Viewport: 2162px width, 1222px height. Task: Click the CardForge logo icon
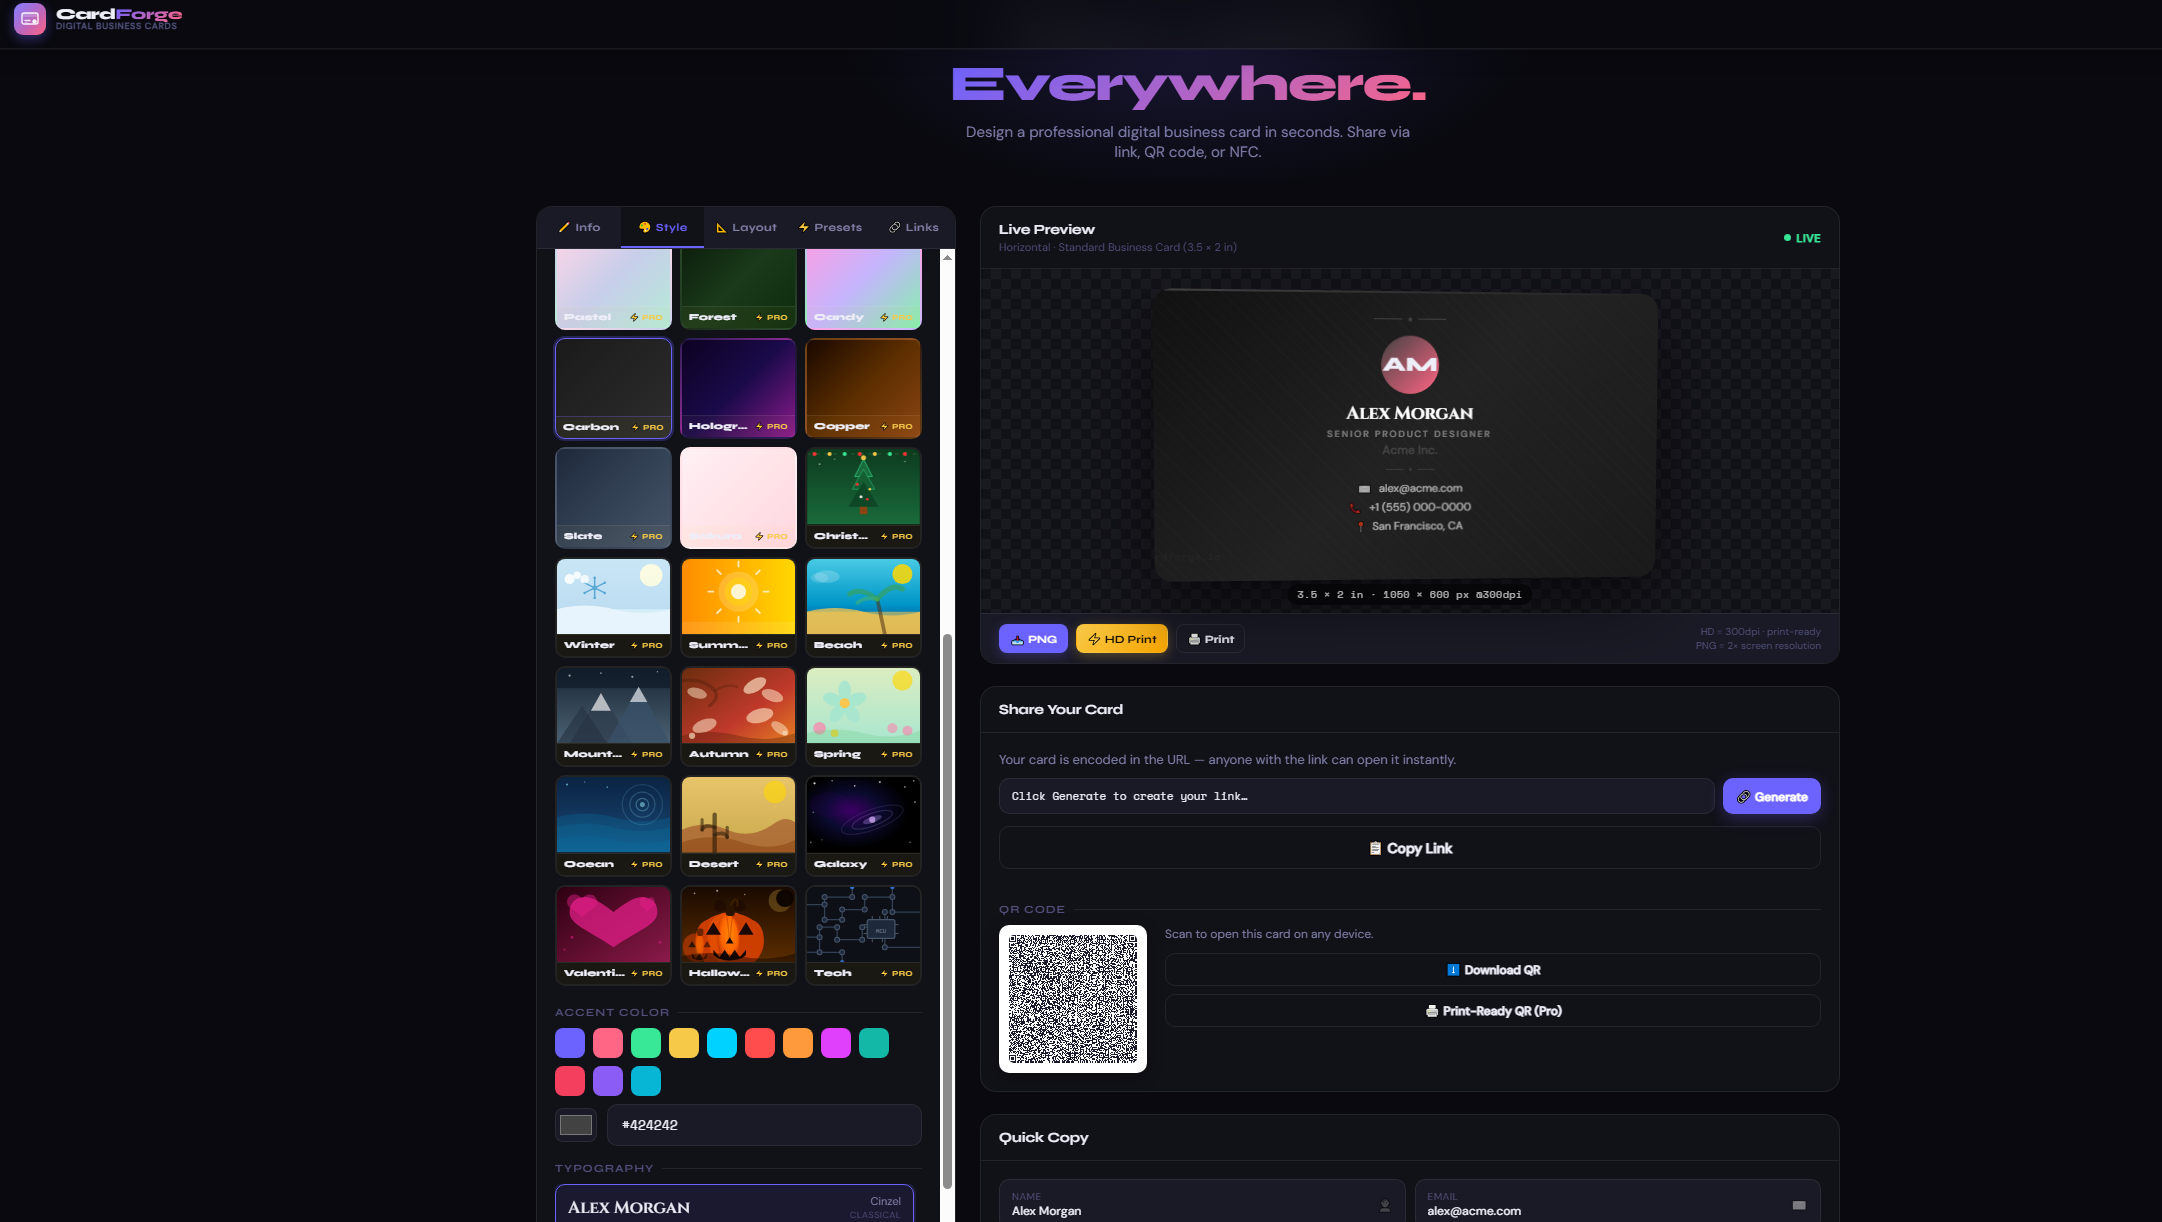[30, 18]
